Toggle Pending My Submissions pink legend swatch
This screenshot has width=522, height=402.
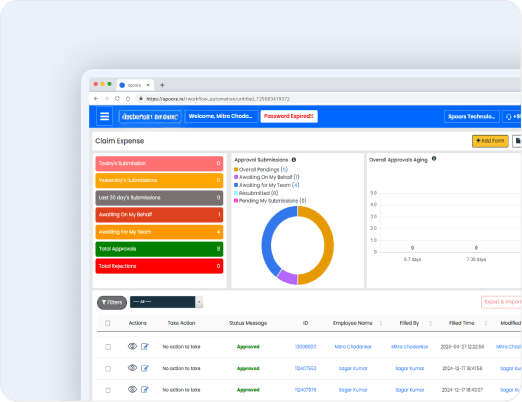[x=236, y=201]
